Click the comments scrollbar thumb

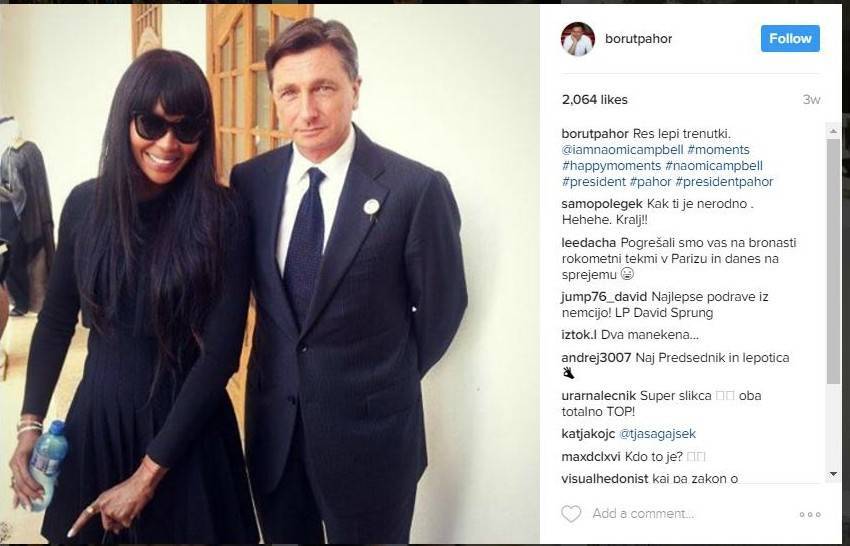click(833, 261)
